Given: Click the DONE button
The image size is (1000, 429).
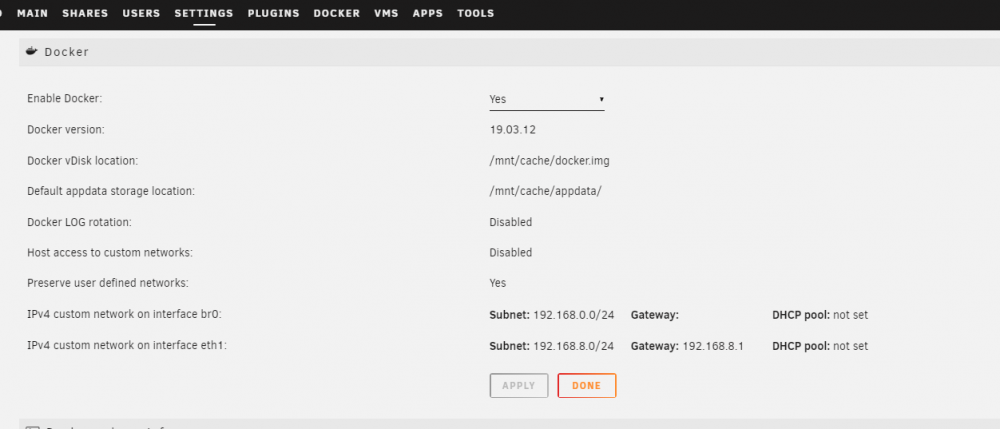Looking at the screenshot, I should pyautogui.click(x=587, y=386).
